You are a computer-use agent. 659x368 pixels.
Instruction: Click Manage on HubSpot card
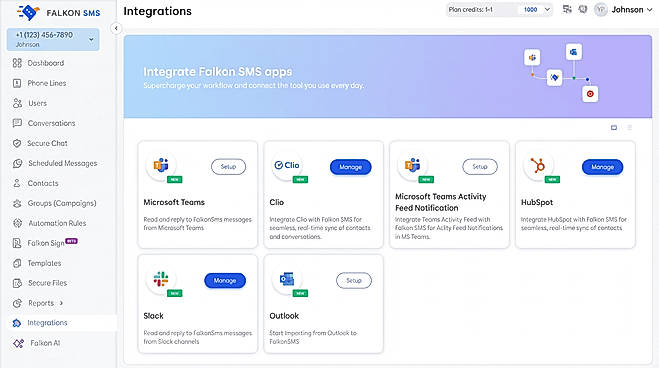(602, 167)
